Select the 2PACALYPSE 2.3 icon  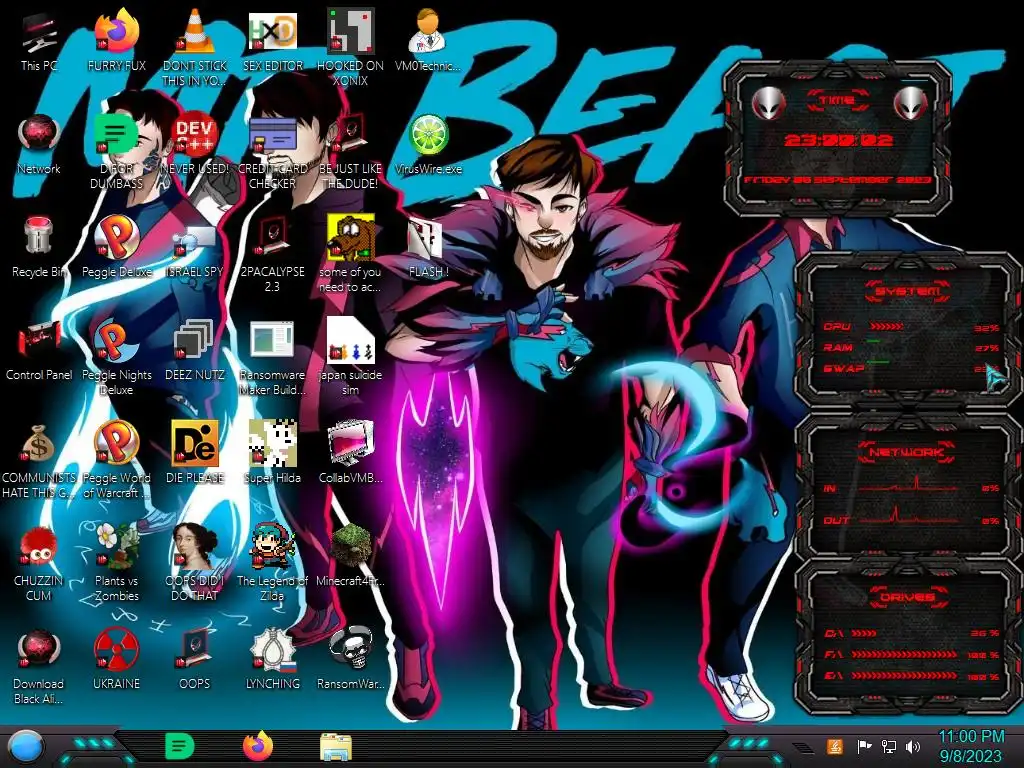point(272,236)
